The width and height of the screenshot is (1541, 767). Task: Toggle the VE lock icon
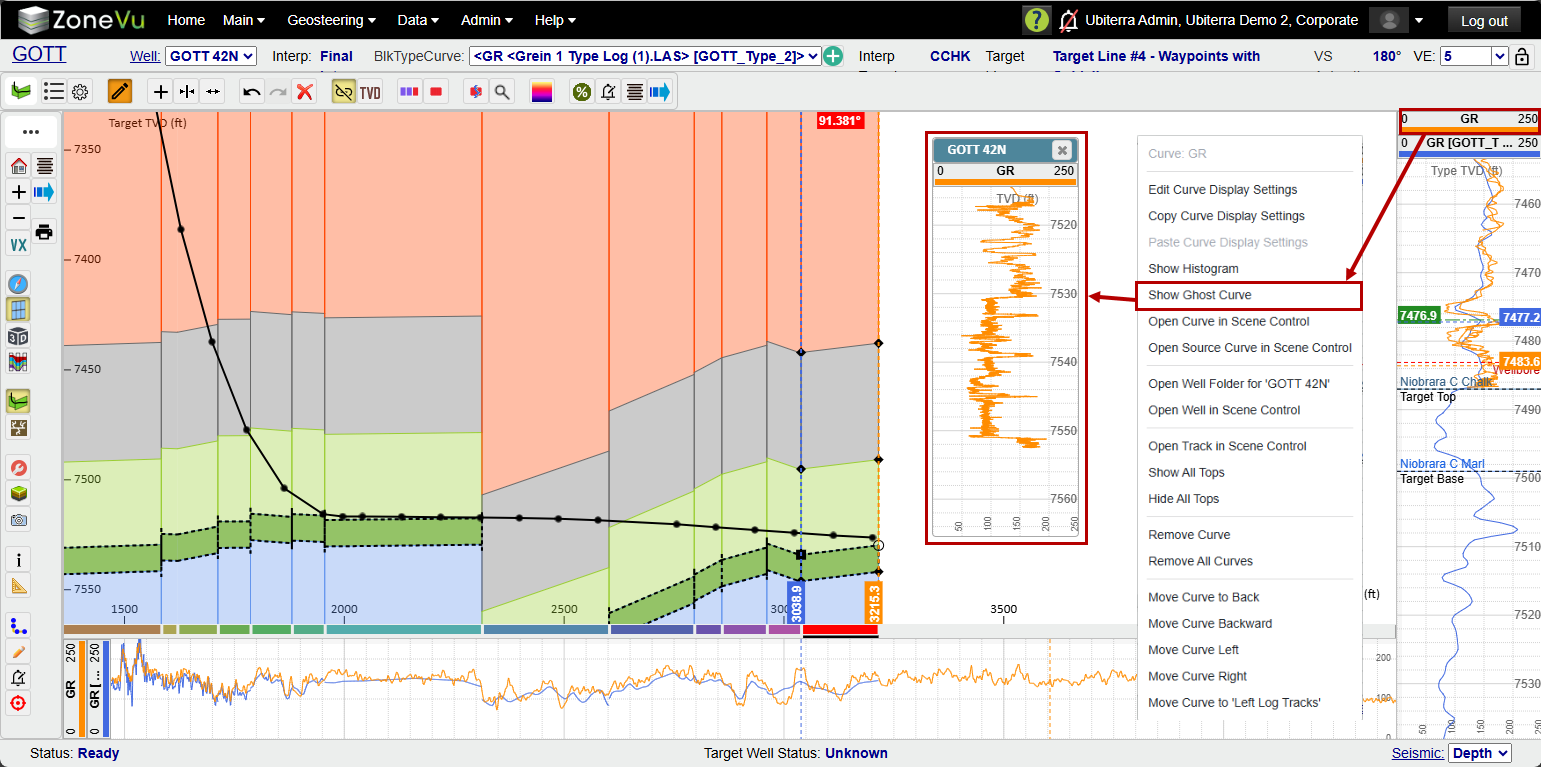coord(1522,57)
